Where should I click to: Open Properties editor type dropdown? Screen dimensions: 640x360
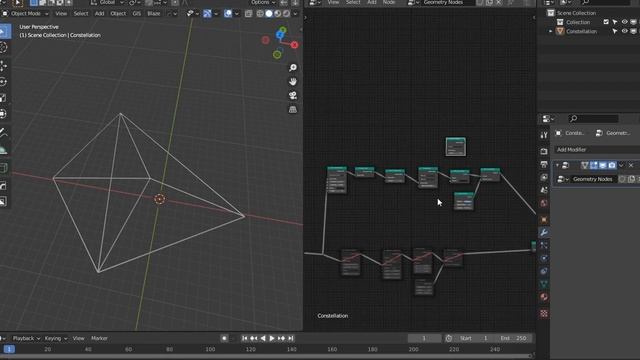coord(548,119)
